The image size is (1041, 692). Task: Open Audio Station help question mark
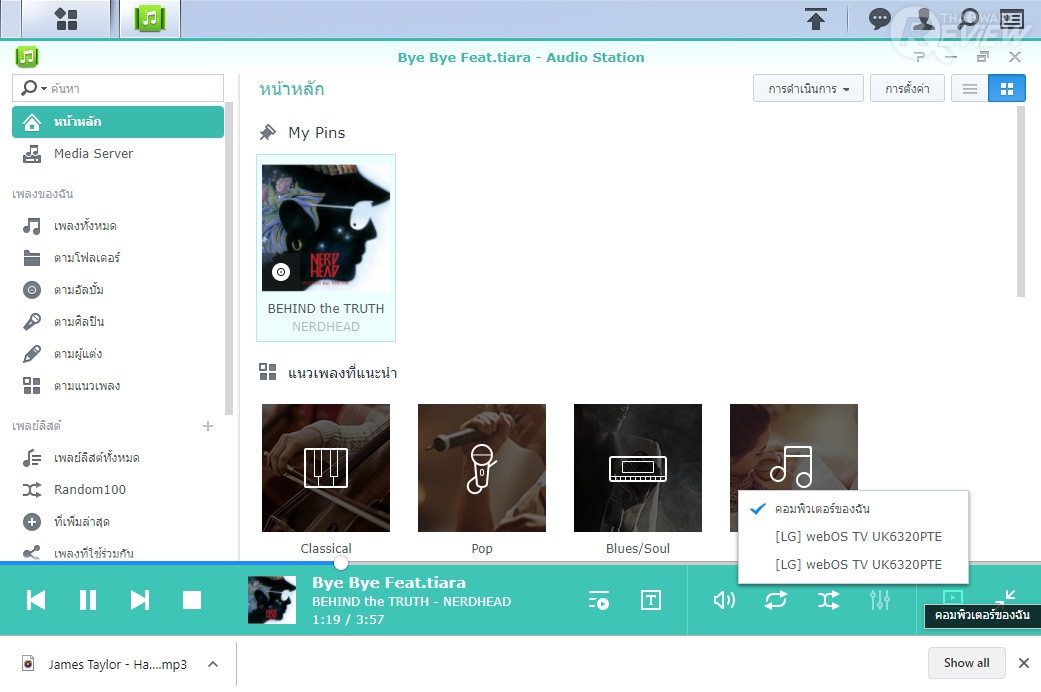(x=920, y=57)
